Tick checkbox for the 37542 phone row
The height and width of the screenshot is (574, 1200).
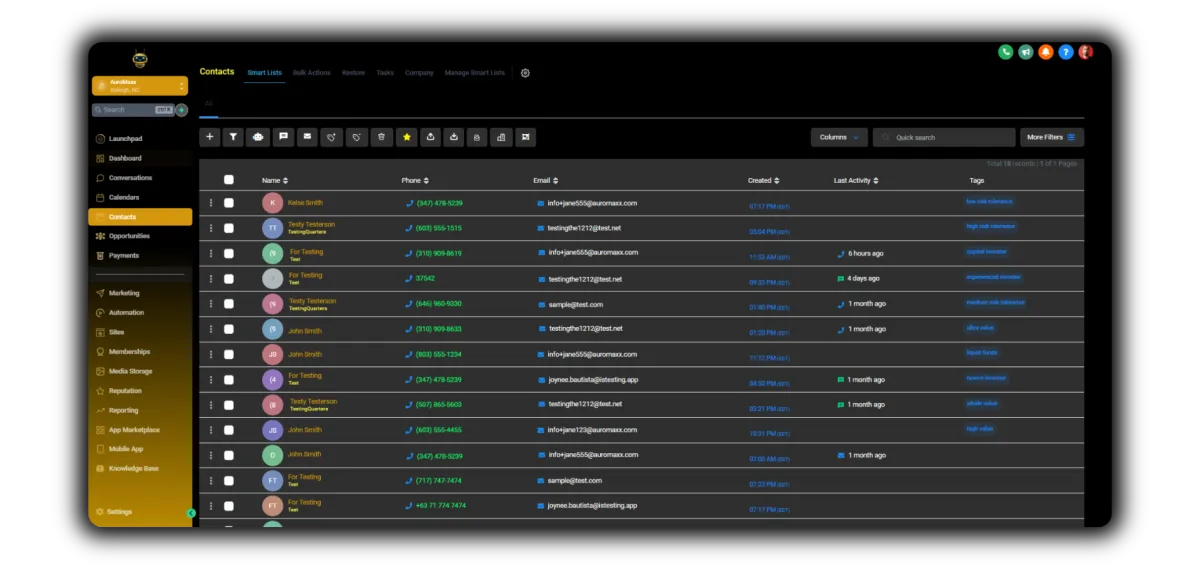tap(229, 279)
